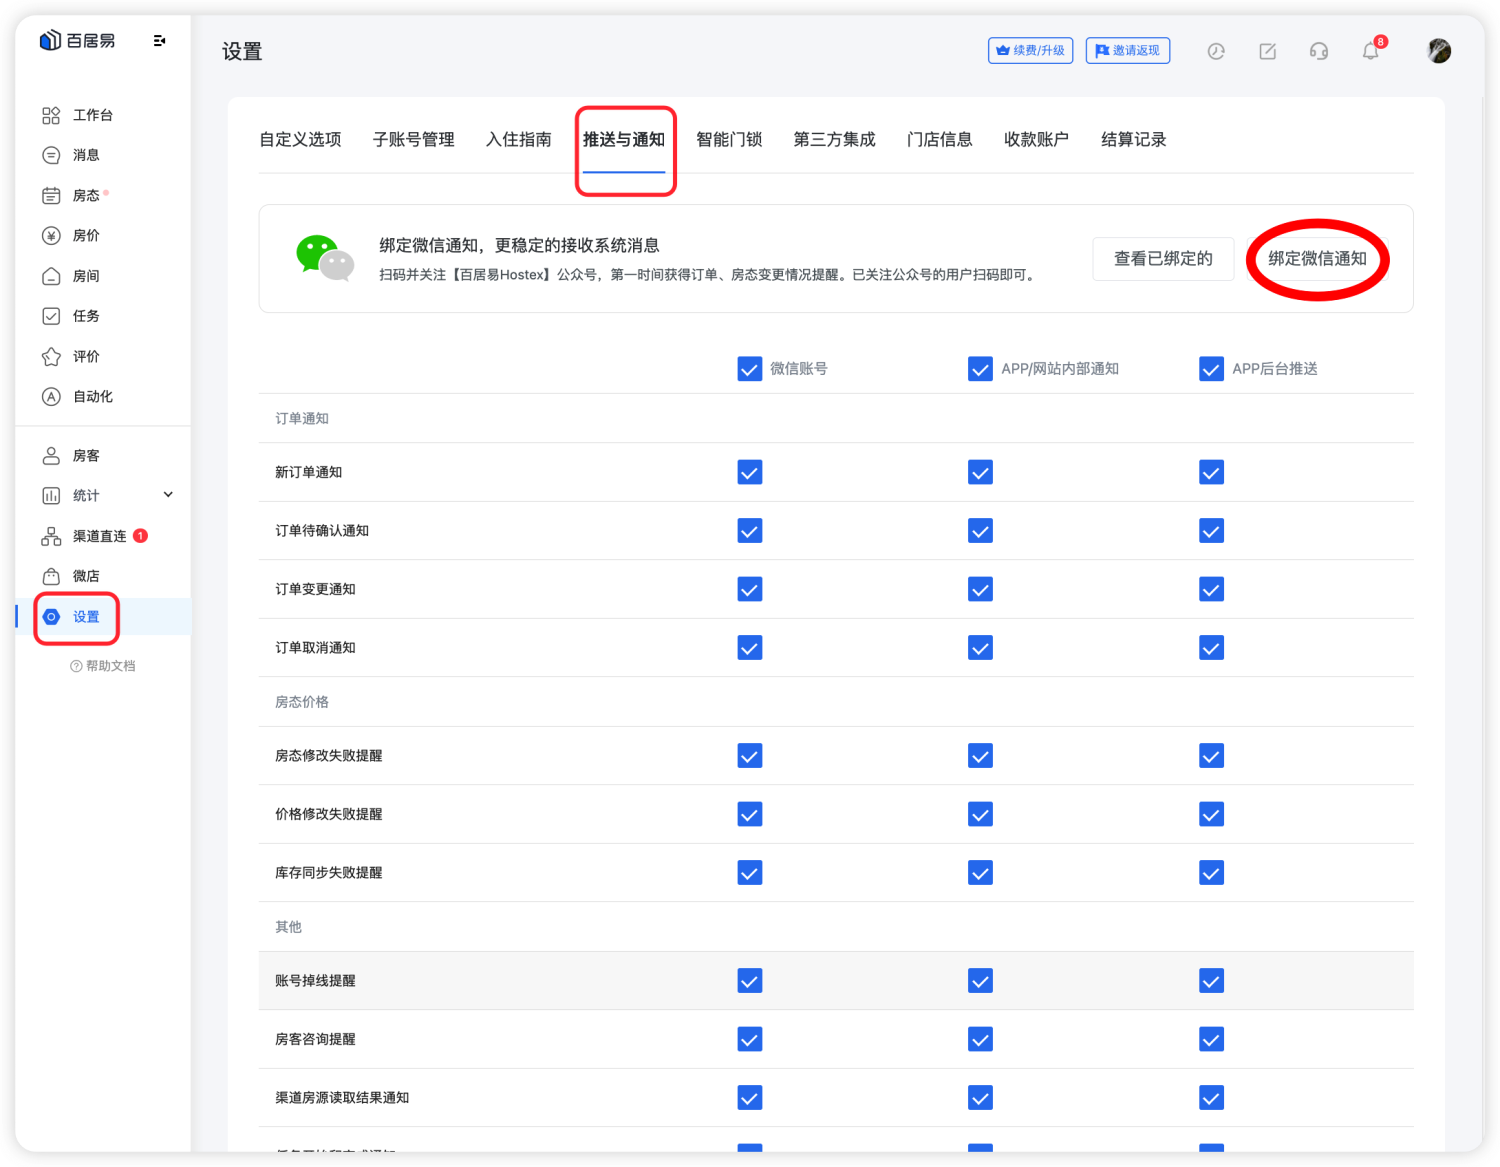1500x1167 pixels.
Task: Open the 消息 messages section
Action: point(85,155)
